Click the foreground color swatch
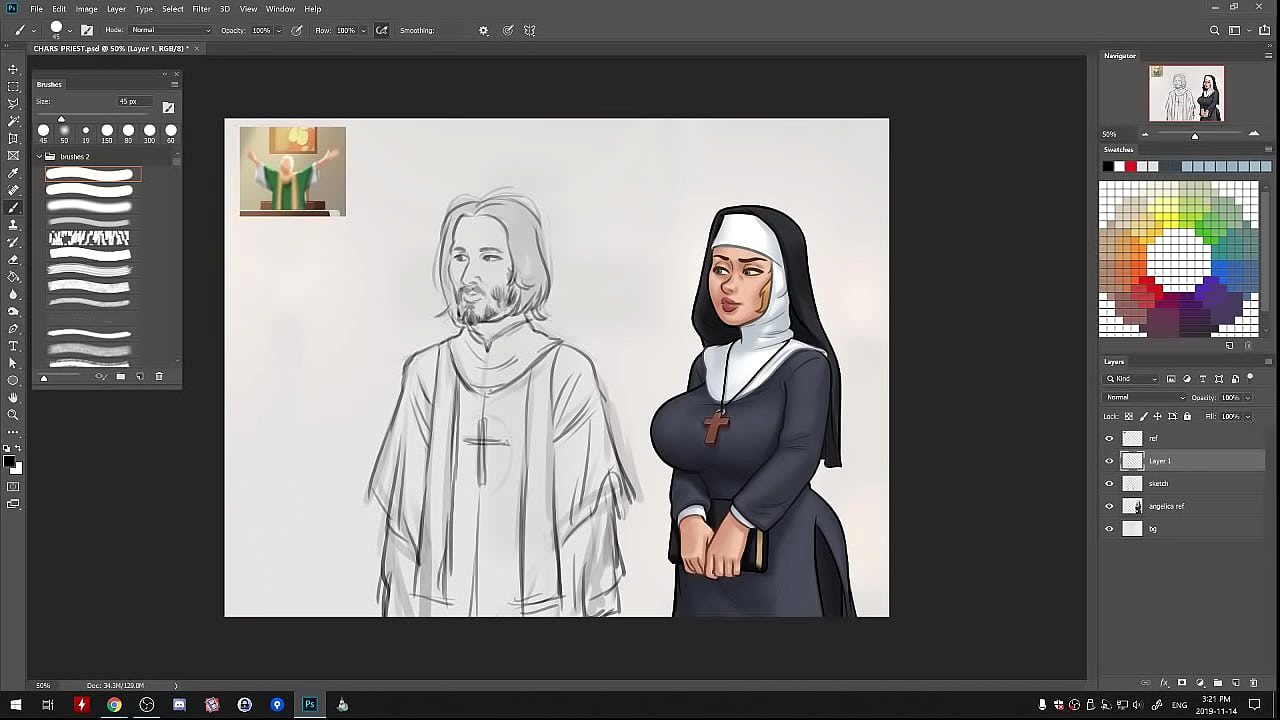The image size is (1280, 720). (x=9, y=461)
